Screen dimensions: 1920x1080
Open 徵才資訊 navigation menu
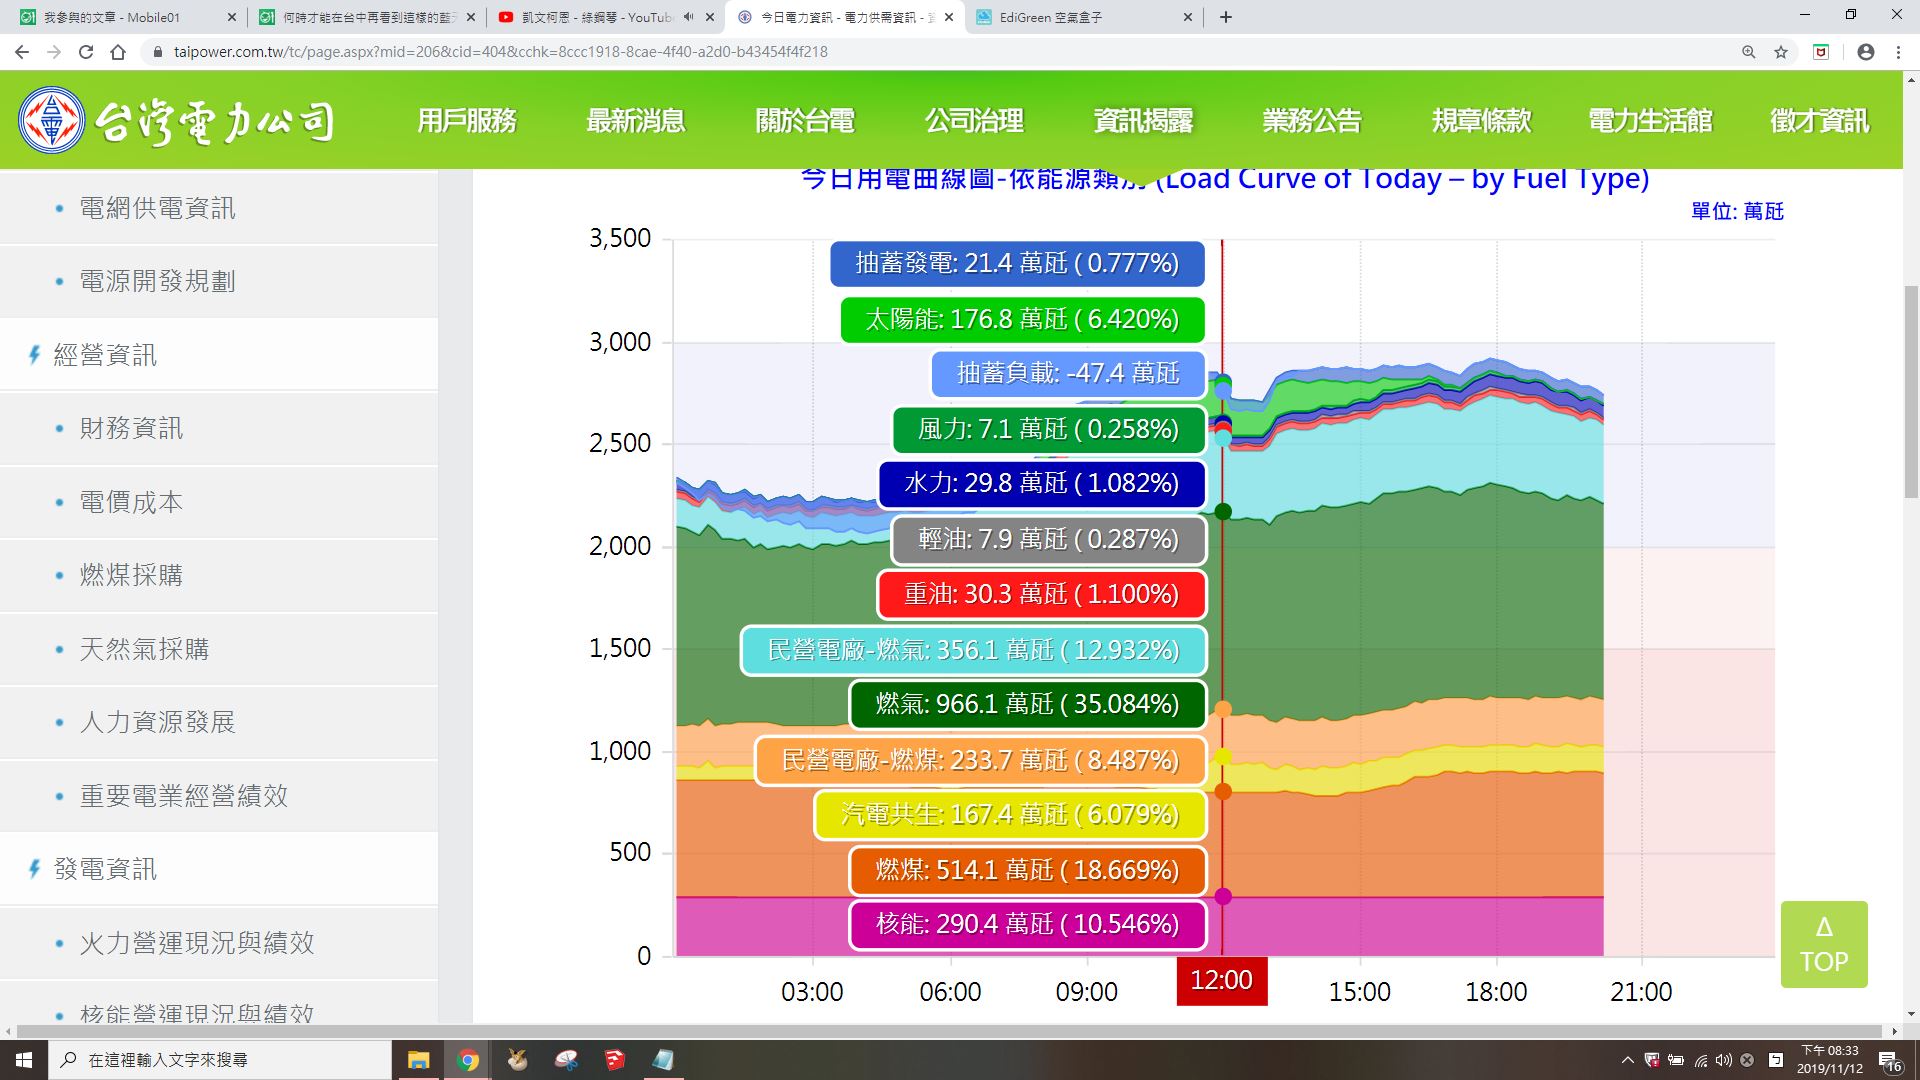(1819, 121)
